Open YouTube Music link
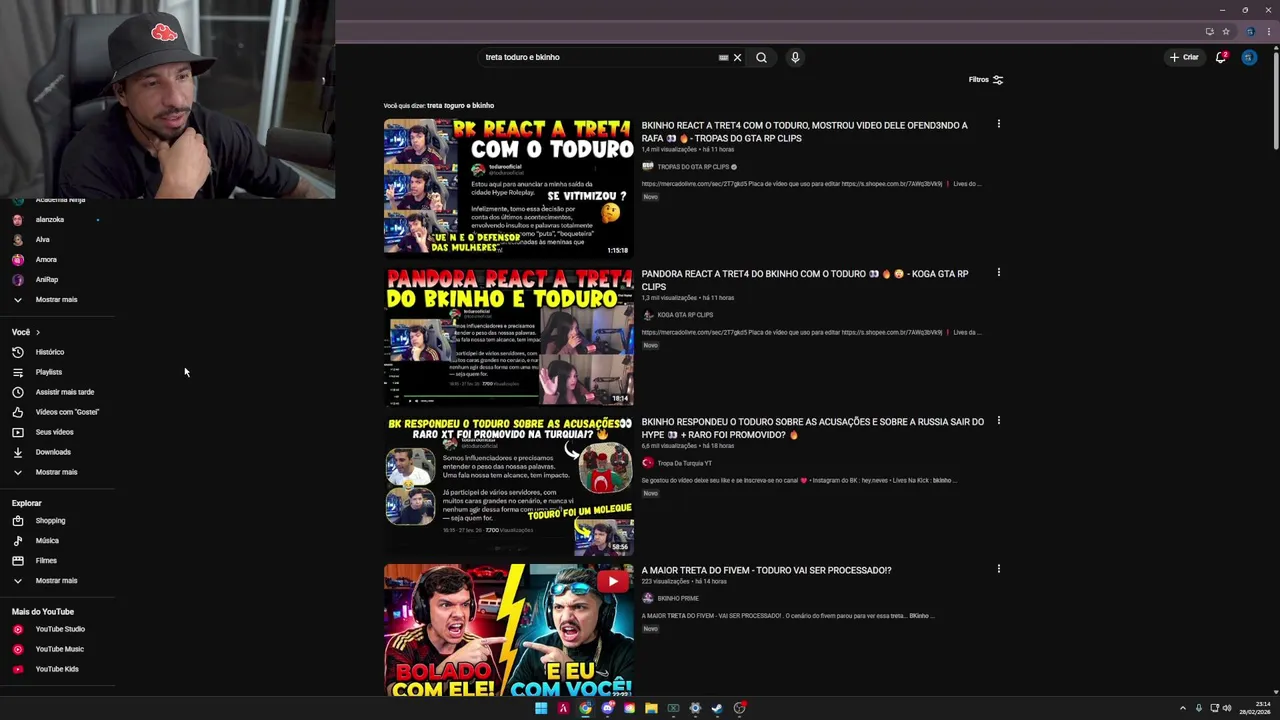Image resolution: width=1280 pixels, height=720 pixels. tap(58, 649)
